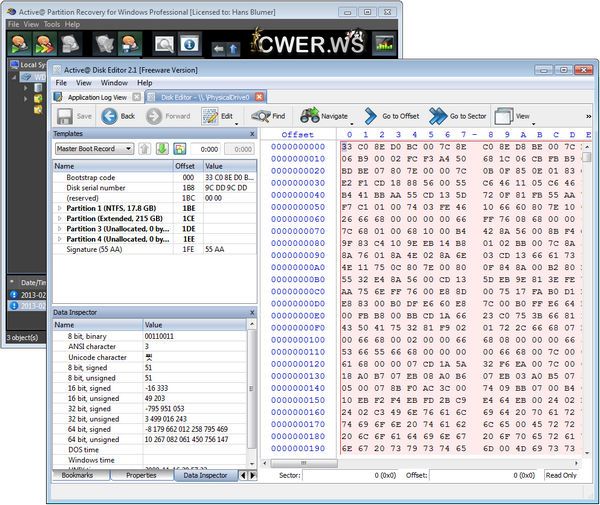
Task: Click the magnifier preview icon in Partition Recovery
Action: tap(164, 44)
